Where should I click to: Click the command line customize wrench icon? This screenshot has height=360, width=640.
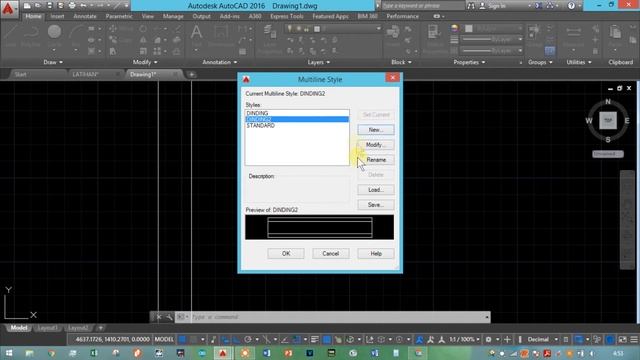click(169, 317)
